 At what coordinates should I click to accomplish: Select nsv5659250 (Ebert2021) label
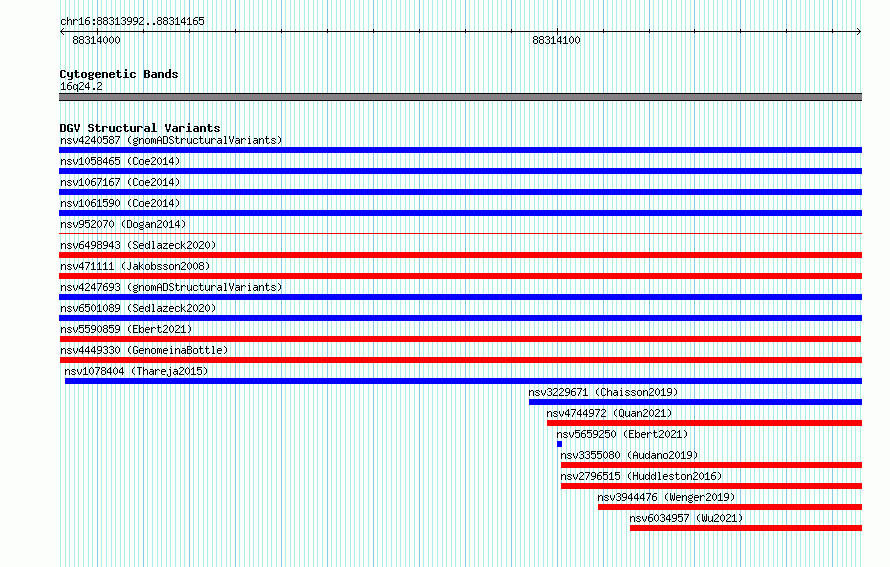pyautogui.click(x=622, y=434)
